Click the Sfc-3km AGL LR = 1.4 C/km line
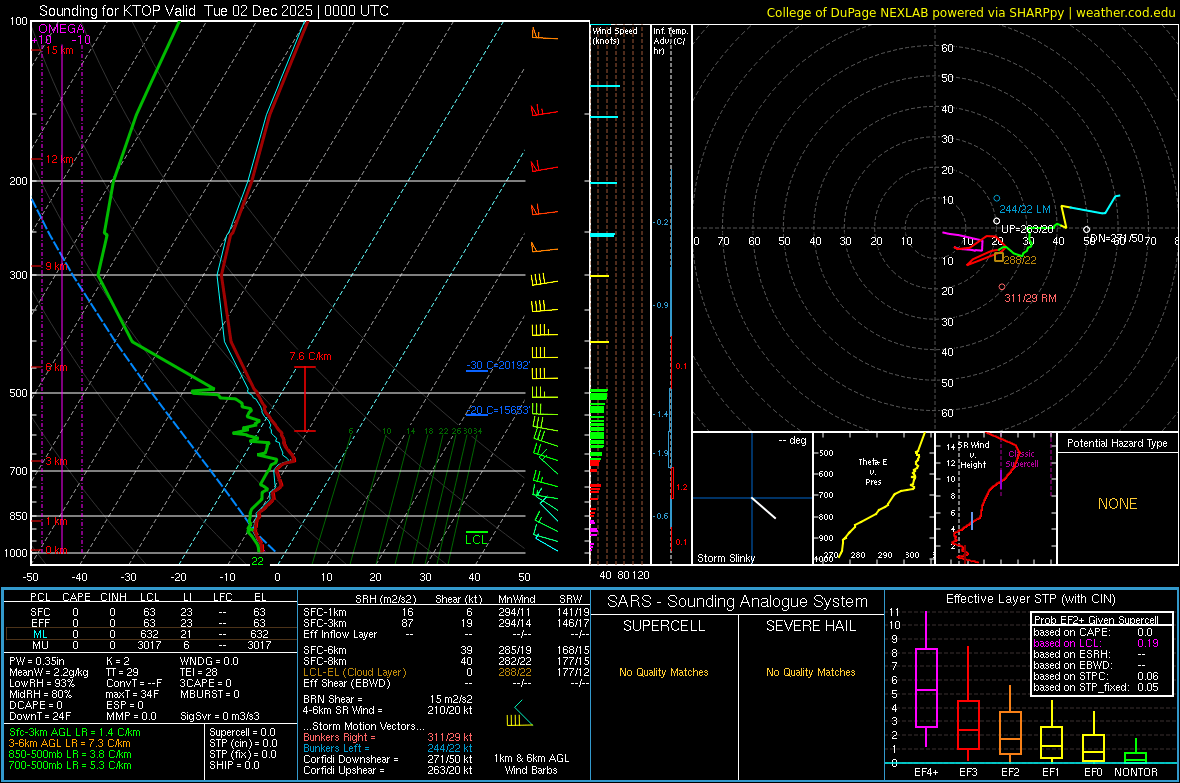The image size is (1180, 783). pyautogui.click(x=75, y=732)
